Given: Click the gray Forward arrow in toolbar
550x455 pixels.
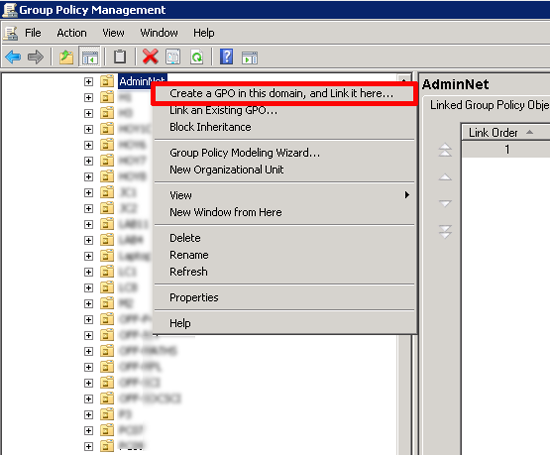Looking at the screenshot, I should point(35,56).
